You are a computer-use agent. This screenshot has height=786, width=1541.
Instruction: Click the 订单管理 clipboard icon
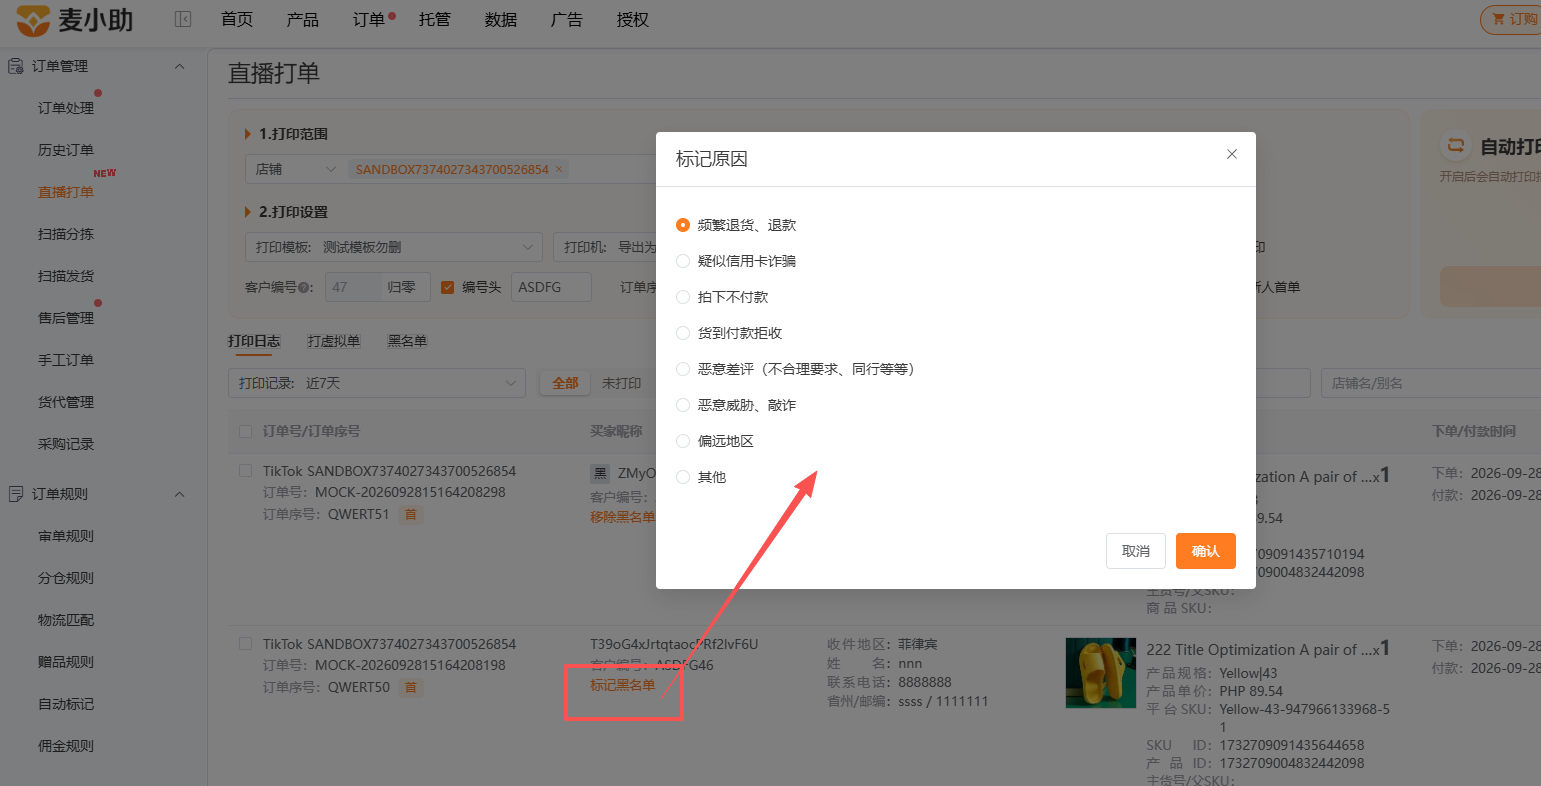pos(16,66)
